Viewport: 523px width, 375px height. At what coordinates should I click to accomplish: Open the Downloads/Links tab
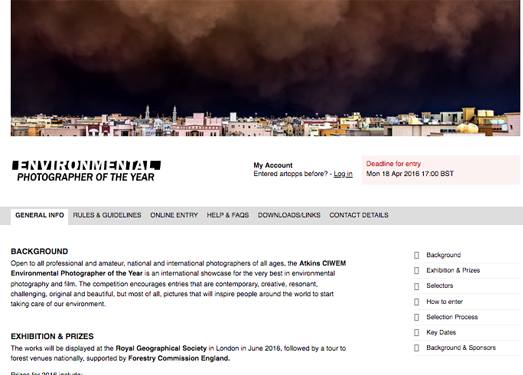tap(289, 216)
